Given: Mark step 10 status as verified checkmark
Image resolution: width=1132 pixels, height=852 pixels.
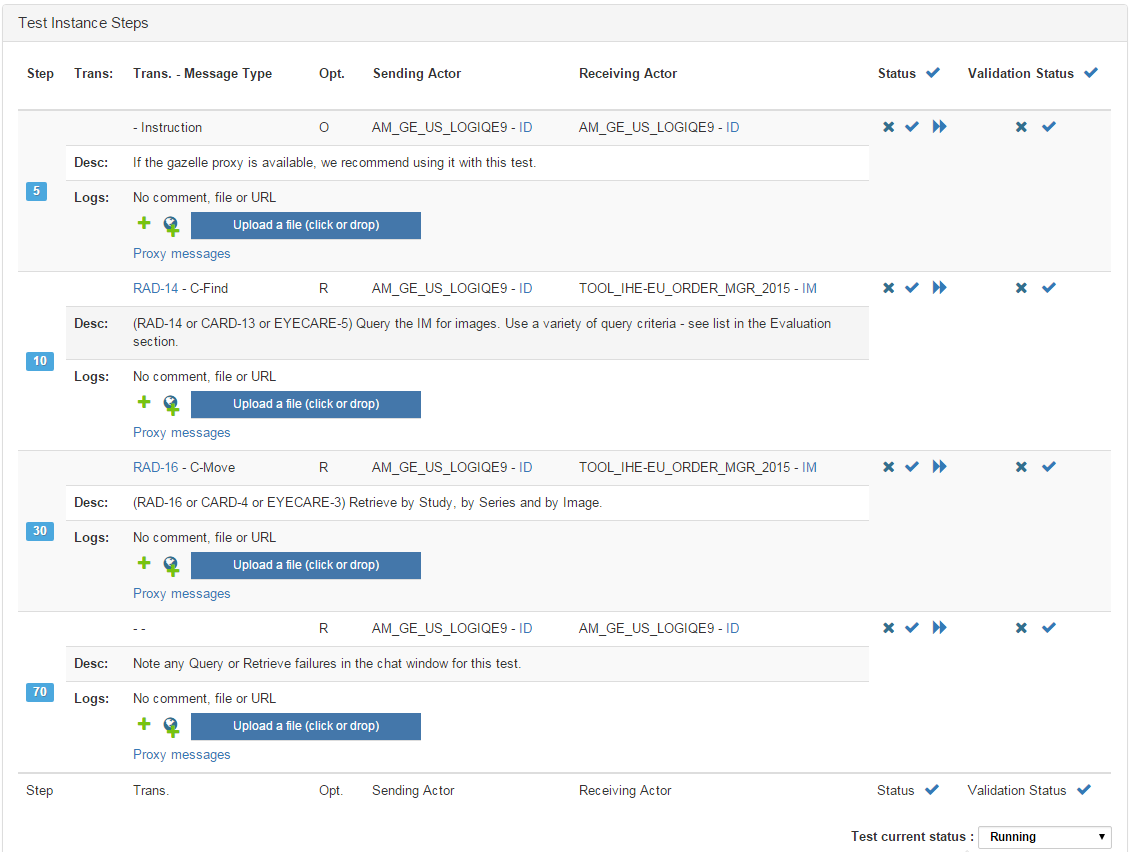Looking at the screenshot, I should (912, 288).
